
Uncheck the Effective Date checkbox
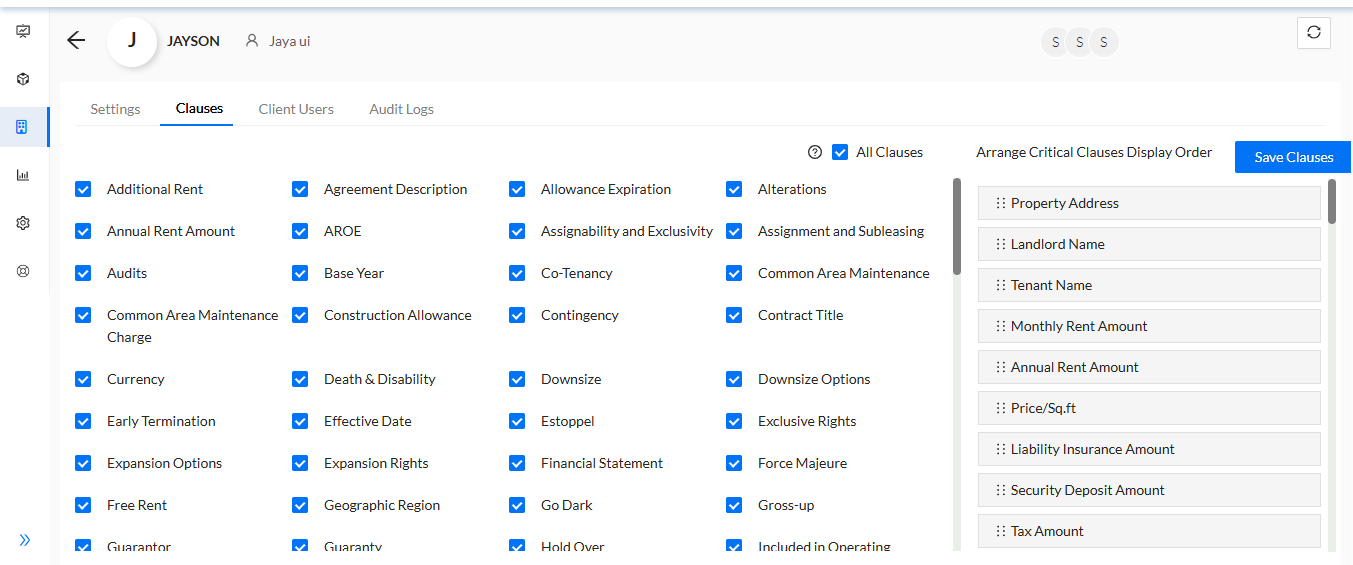tap(300, 421)
